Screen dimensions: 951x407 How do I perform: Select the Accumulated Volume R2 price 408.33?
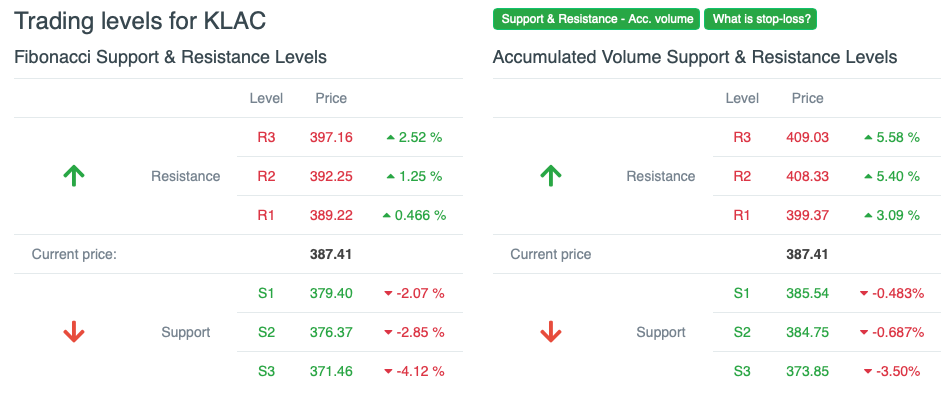[807, 177]
